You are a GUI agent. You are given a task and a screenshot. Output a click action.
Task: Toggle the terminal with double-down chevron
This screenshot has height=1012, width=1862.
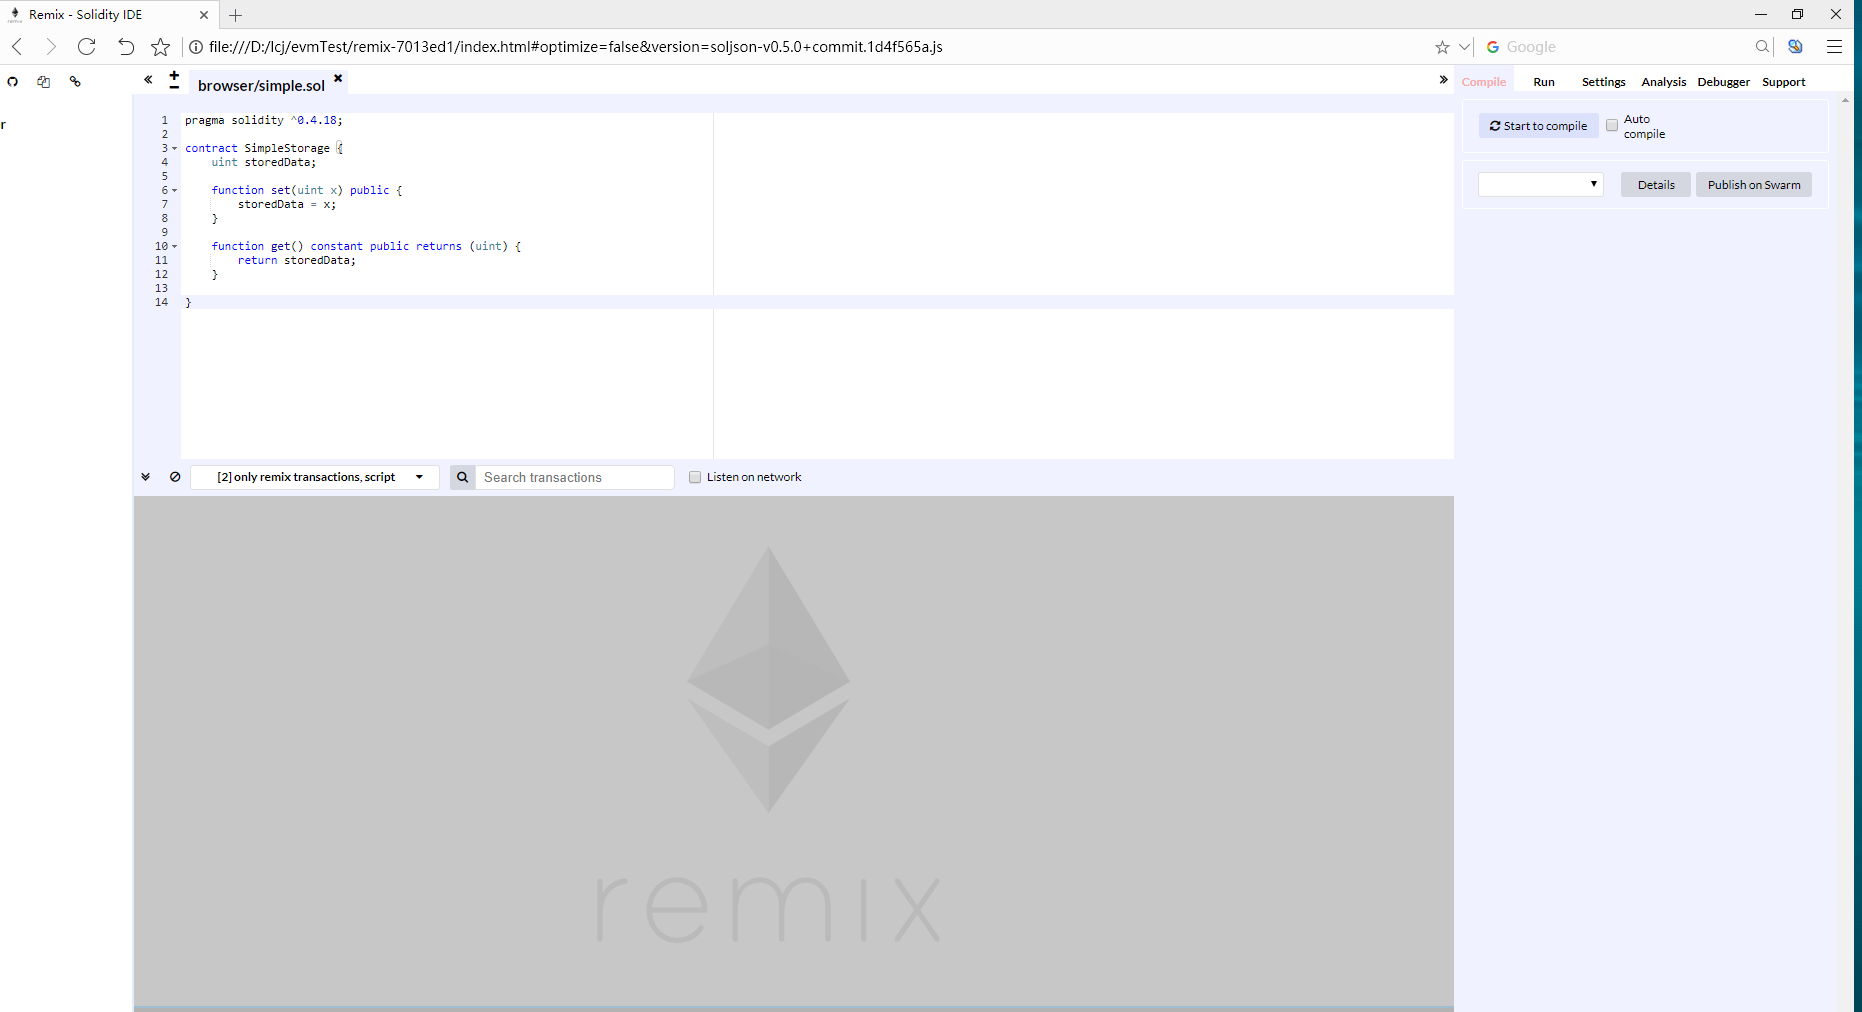146,477
